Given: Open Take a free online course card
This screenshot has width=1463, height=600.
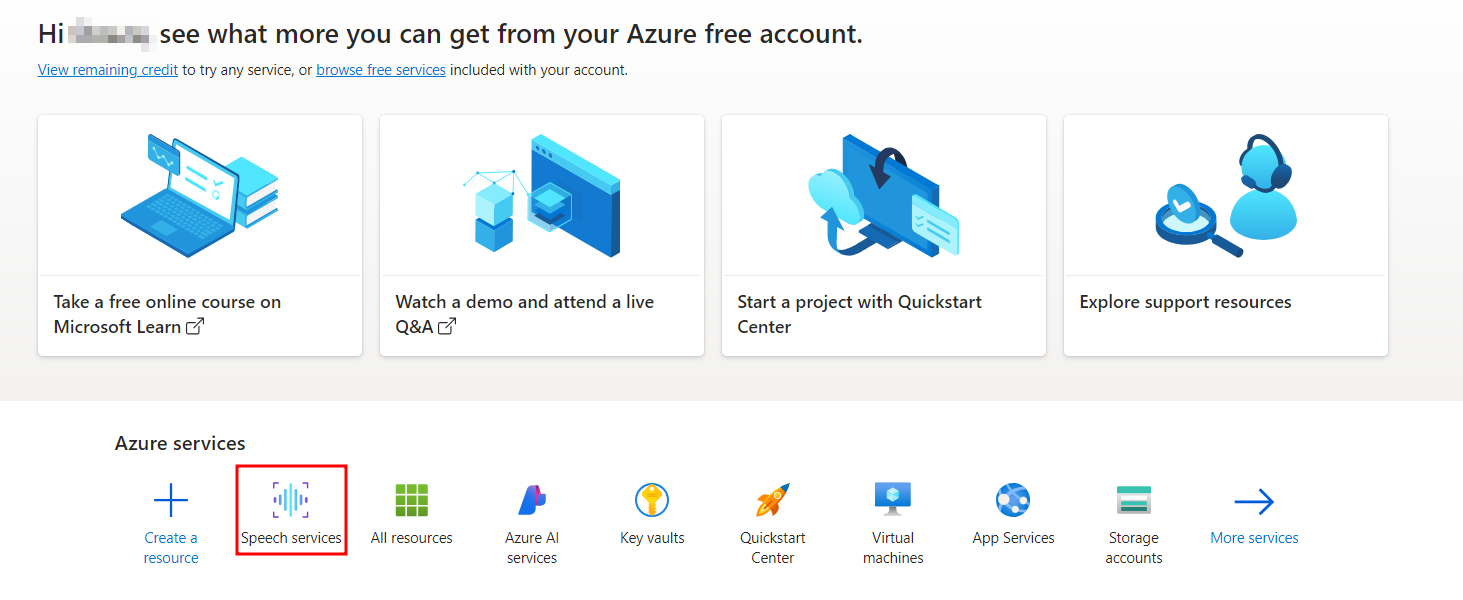Looking at the screenshot, I should point(200,235).
